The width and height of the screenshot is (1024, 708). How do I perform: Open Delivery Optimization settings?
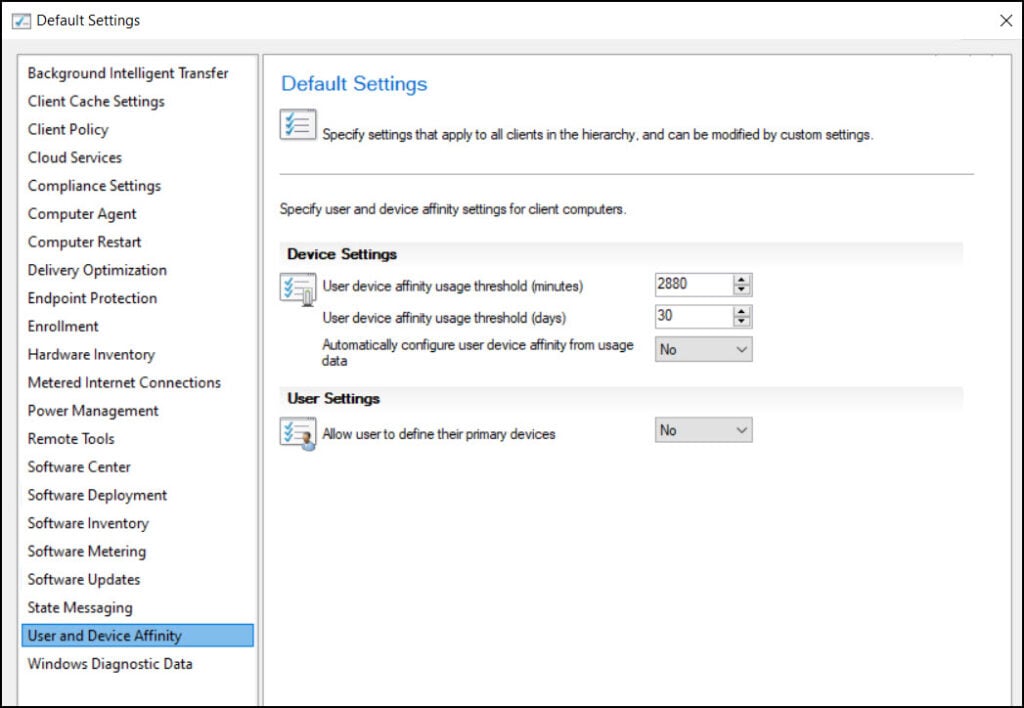coord(97,270)
